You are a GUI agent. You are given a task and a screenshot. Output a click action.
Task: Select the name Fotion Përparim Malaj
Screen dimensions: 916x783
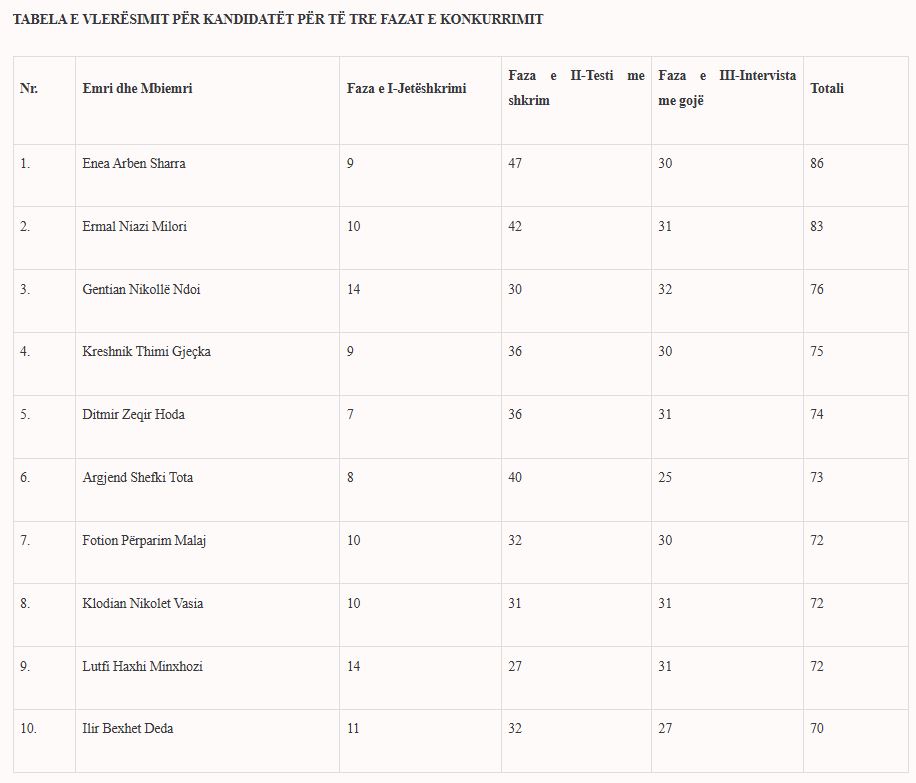click(x=144, y=541)
